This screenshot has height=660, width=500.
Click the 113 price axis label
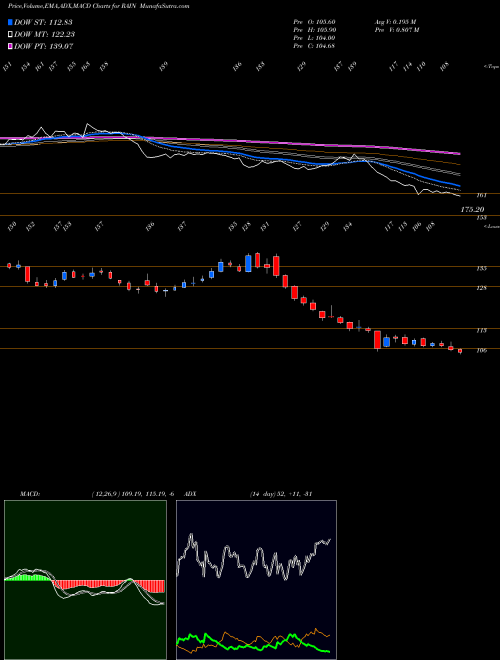pyautogui.click(x=482, y=330)
